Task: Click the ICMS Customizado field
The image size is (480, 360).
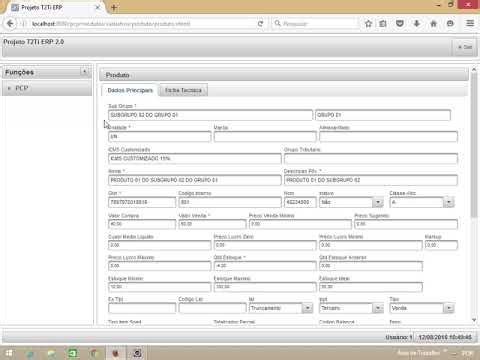Action: tap(195, 159)
